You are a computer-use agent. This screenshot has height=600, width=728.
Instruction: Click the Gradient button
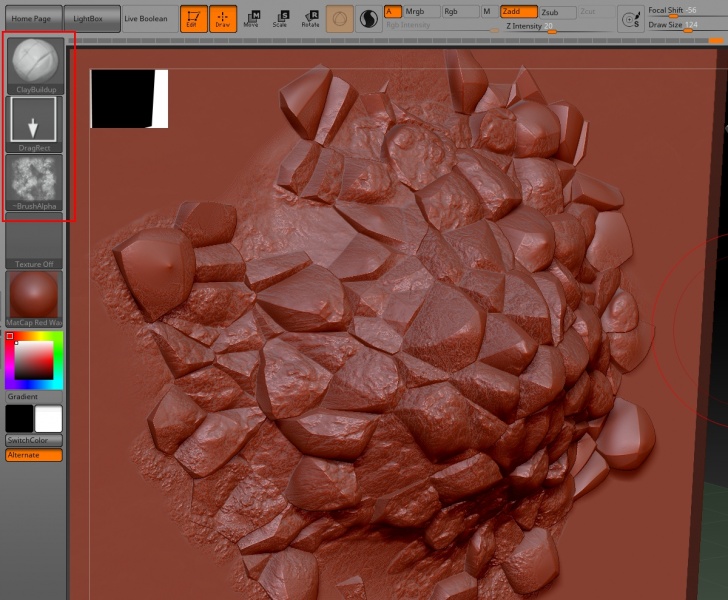(34, 397)
